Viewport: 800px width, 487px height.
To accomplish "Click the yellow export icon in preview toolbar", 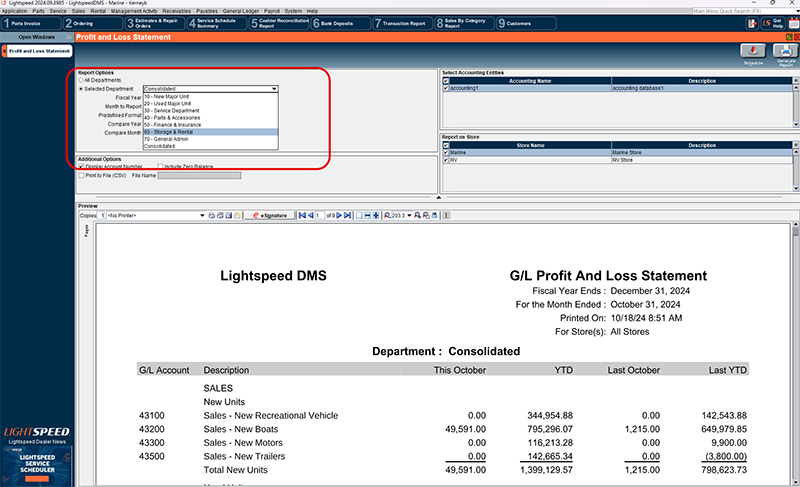I will click(237, 216).
